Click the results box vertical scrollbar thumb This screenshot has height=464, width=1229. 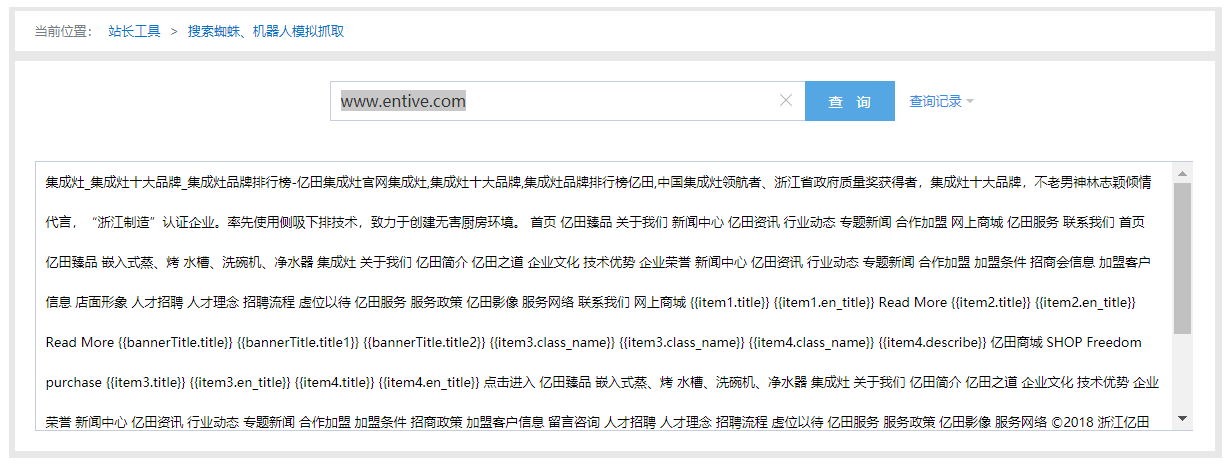1183,257
